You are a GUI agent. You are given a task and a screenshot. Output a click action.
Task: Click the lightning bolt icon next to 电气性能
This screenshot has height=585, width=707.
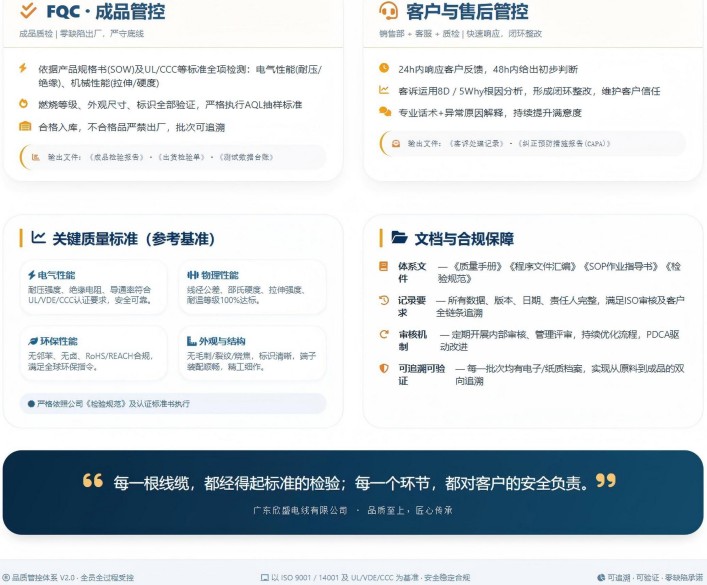(x=31, y=275)
